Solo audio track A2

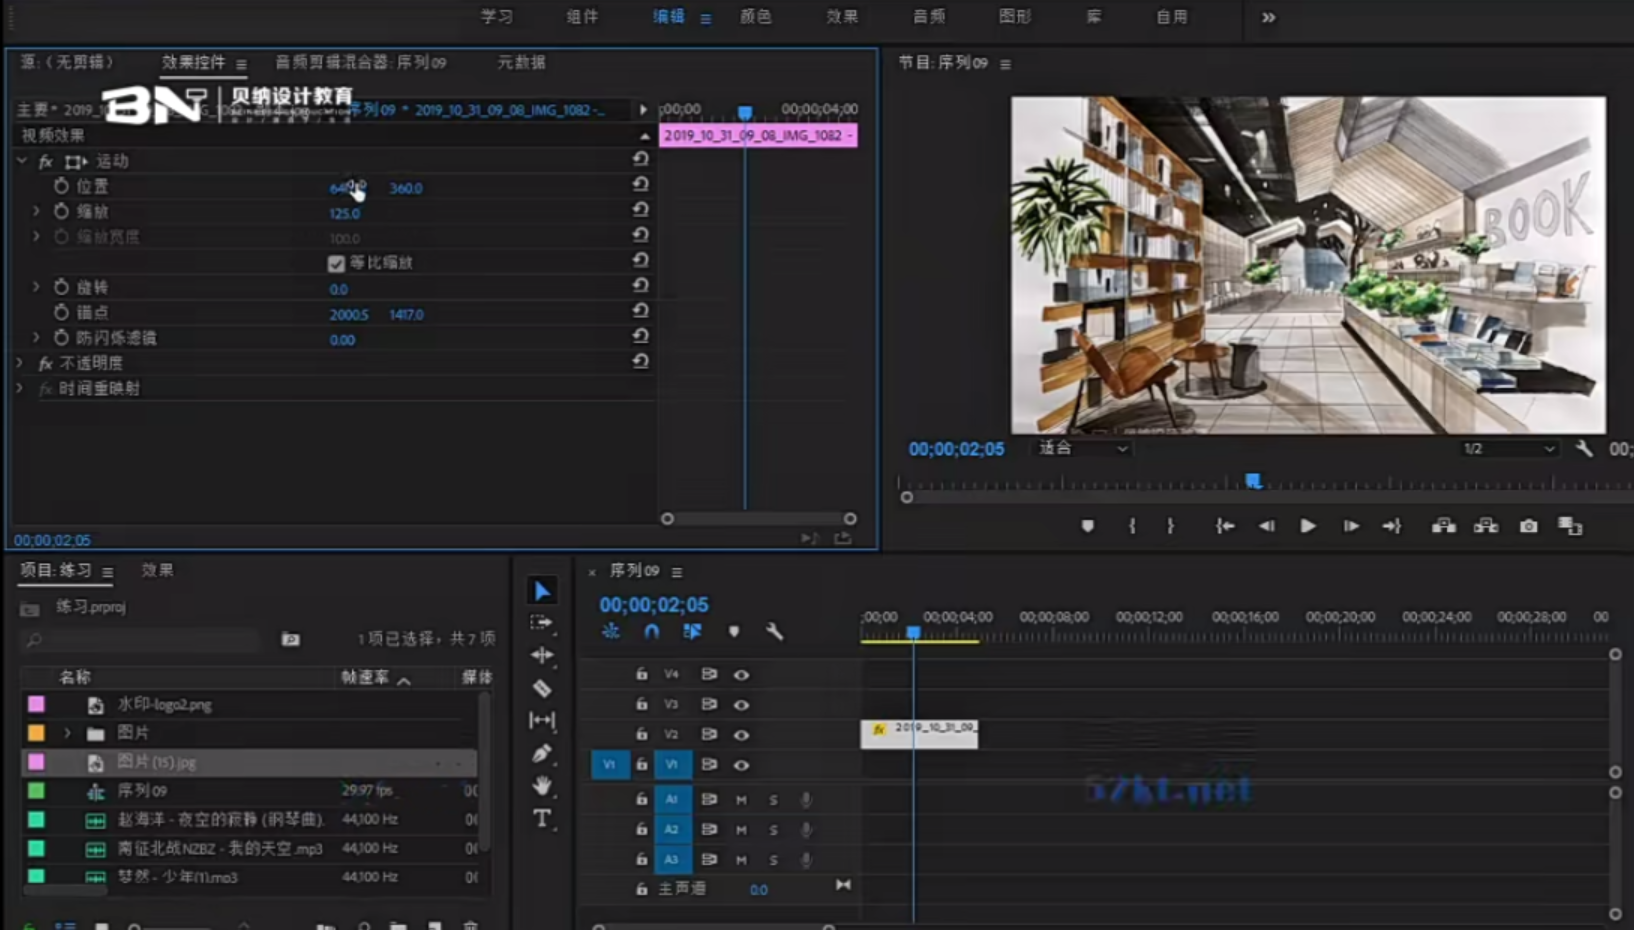tap(773, 830)
